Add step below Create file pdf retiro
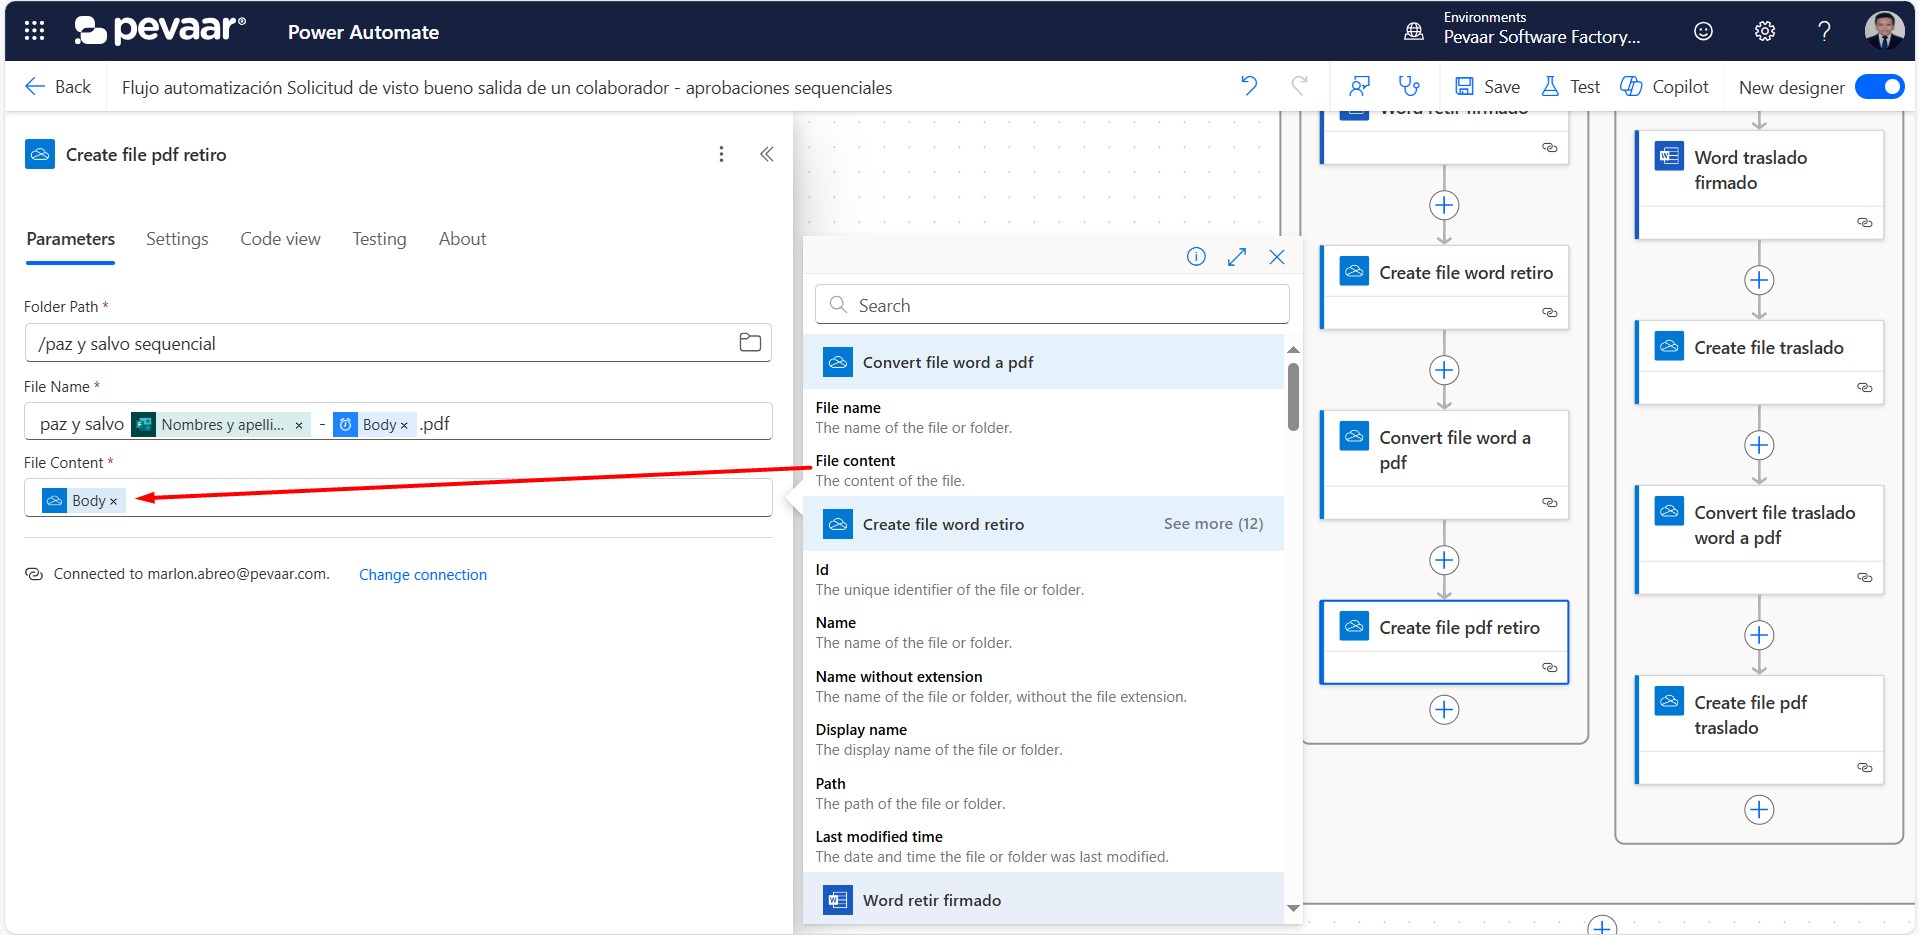1919x935 pixels. point(1444,710)
